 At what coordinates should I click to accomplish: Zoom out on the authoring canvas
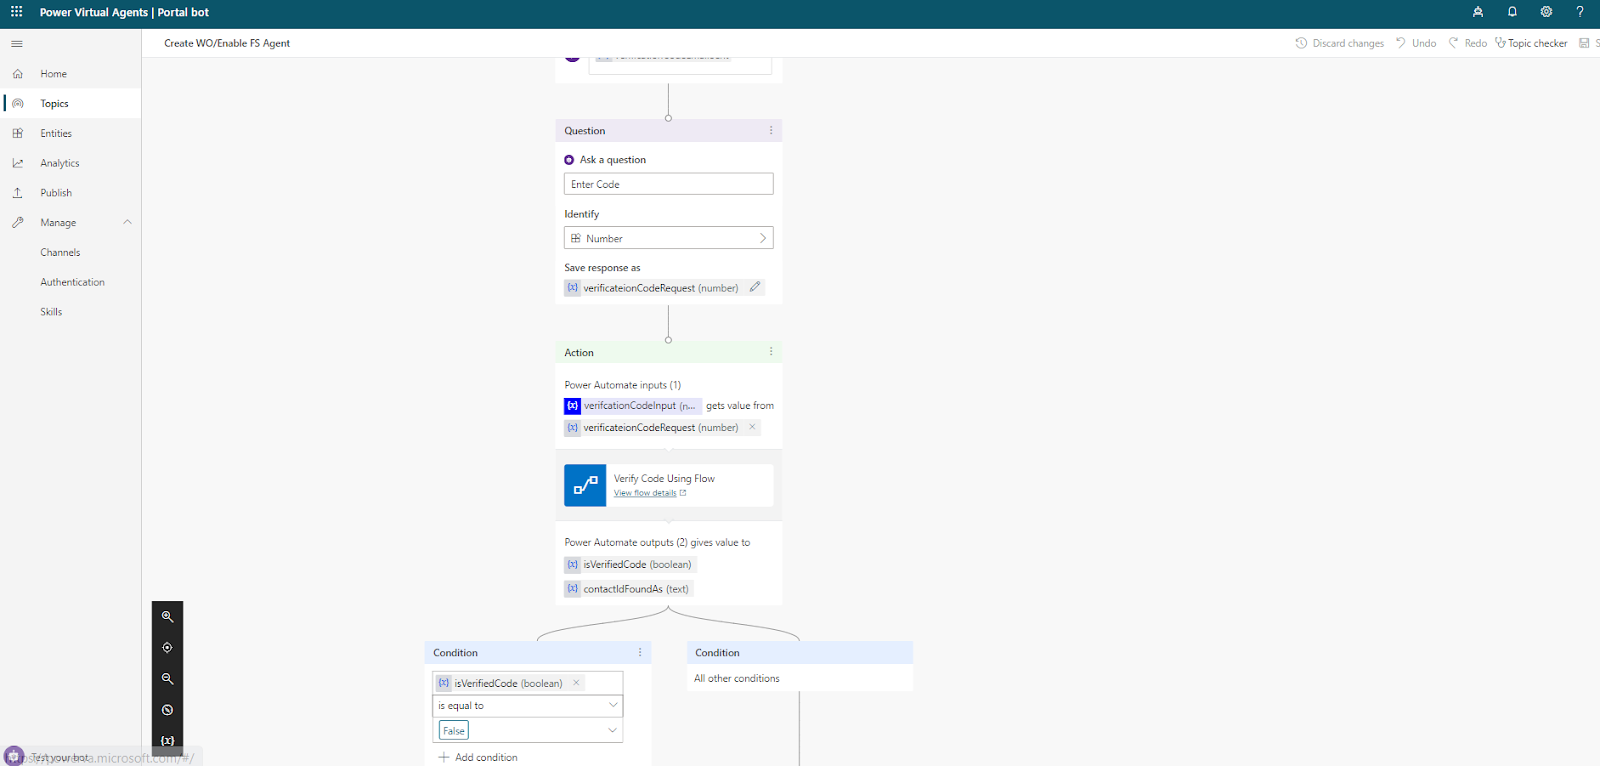[x=167, y=679]
